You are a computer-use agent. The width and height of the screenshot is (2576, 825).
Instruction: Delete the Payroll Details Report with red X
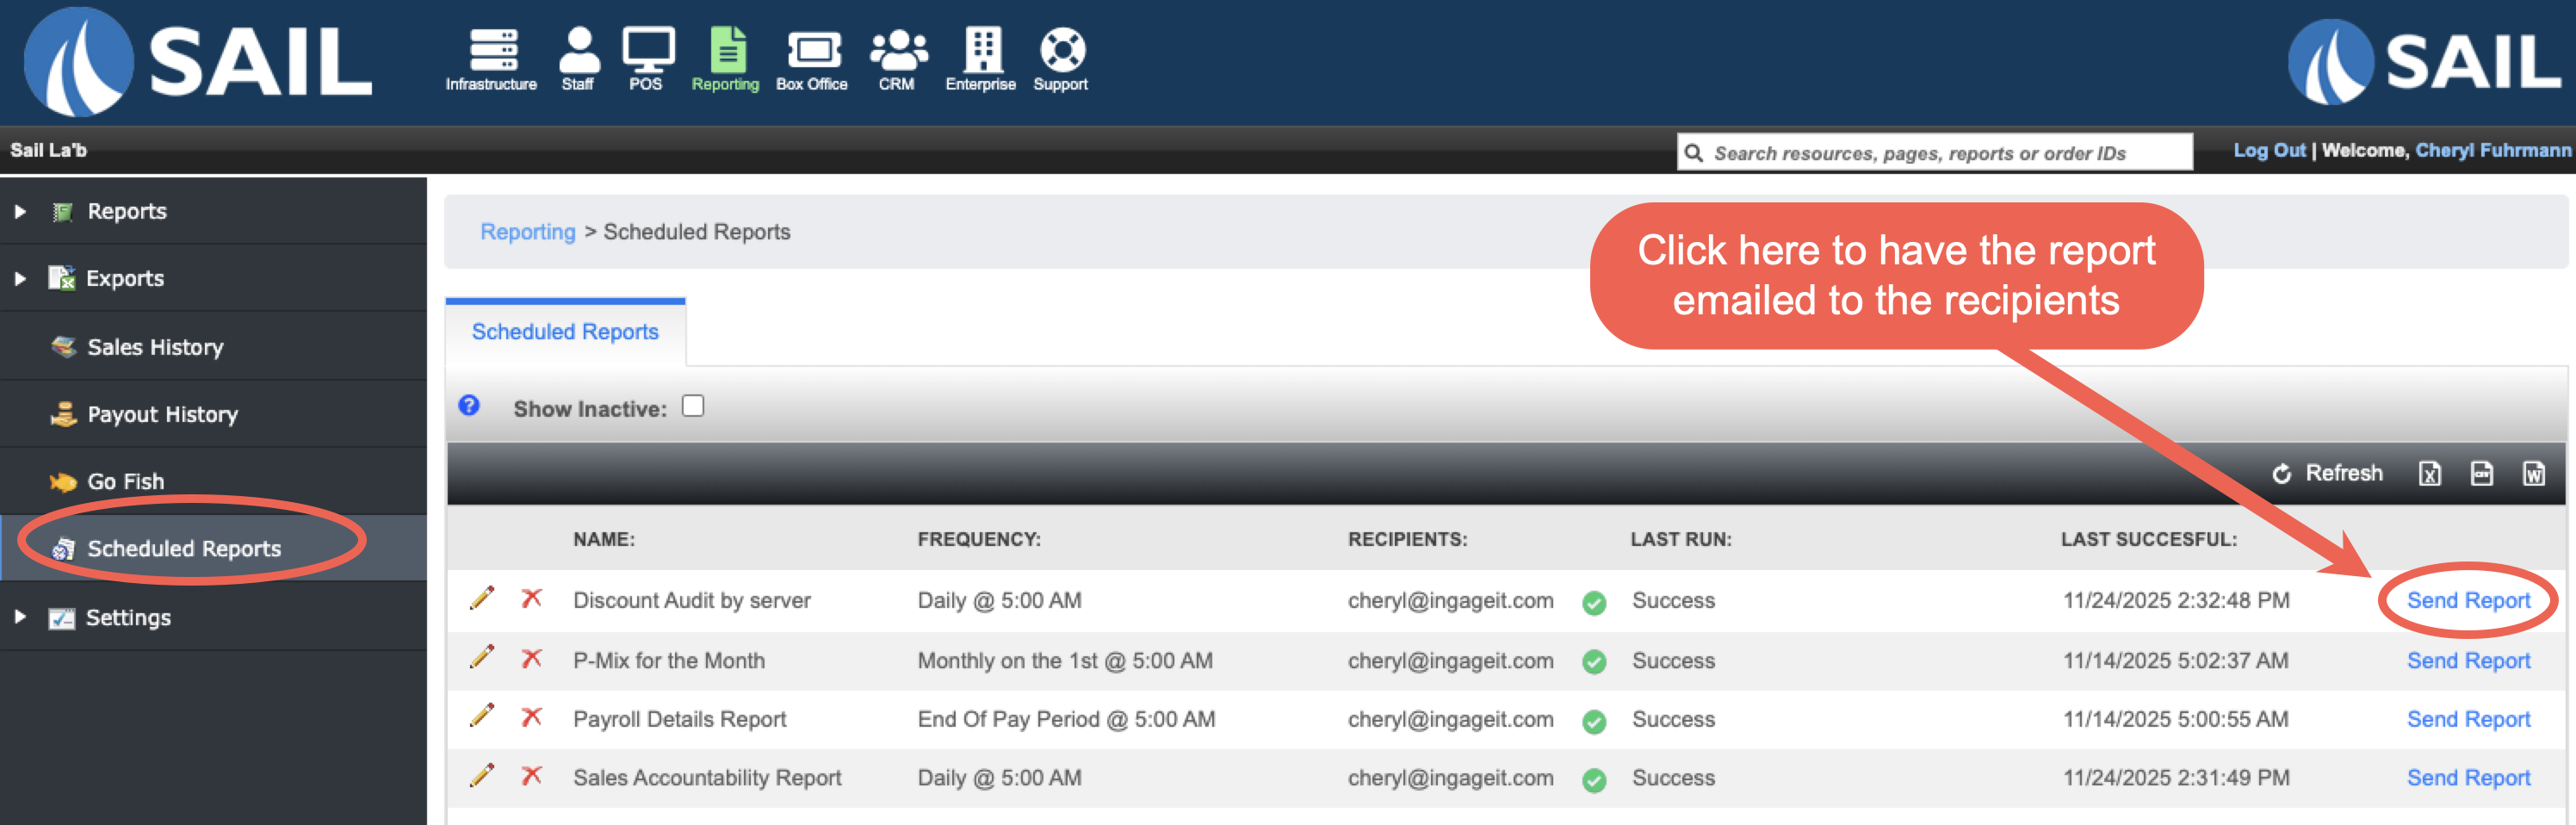pos(531,718)
